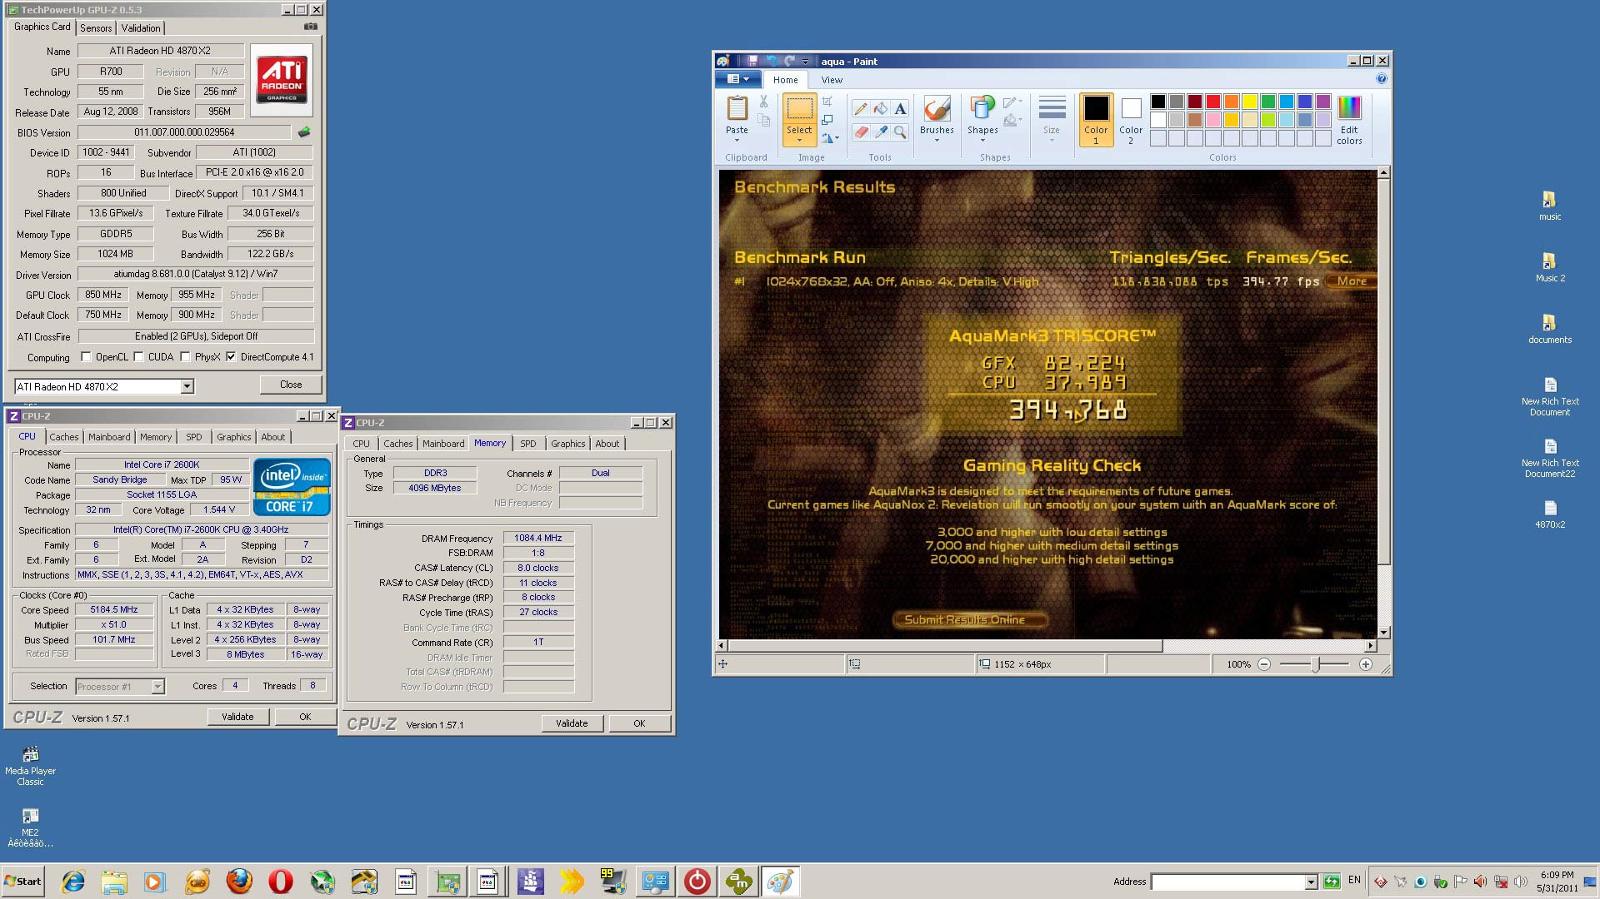Enable the PhysX checkbox in GPU-Z
Screen dimensions: 1600x899
[x=185, y=356]
